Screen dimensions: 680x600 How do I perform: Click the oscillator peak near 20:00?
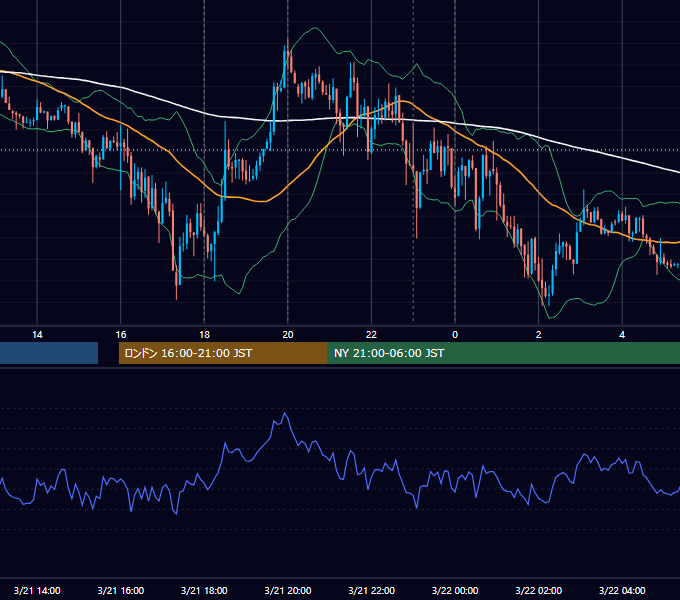pyautogui.click(x=285, y=414)
